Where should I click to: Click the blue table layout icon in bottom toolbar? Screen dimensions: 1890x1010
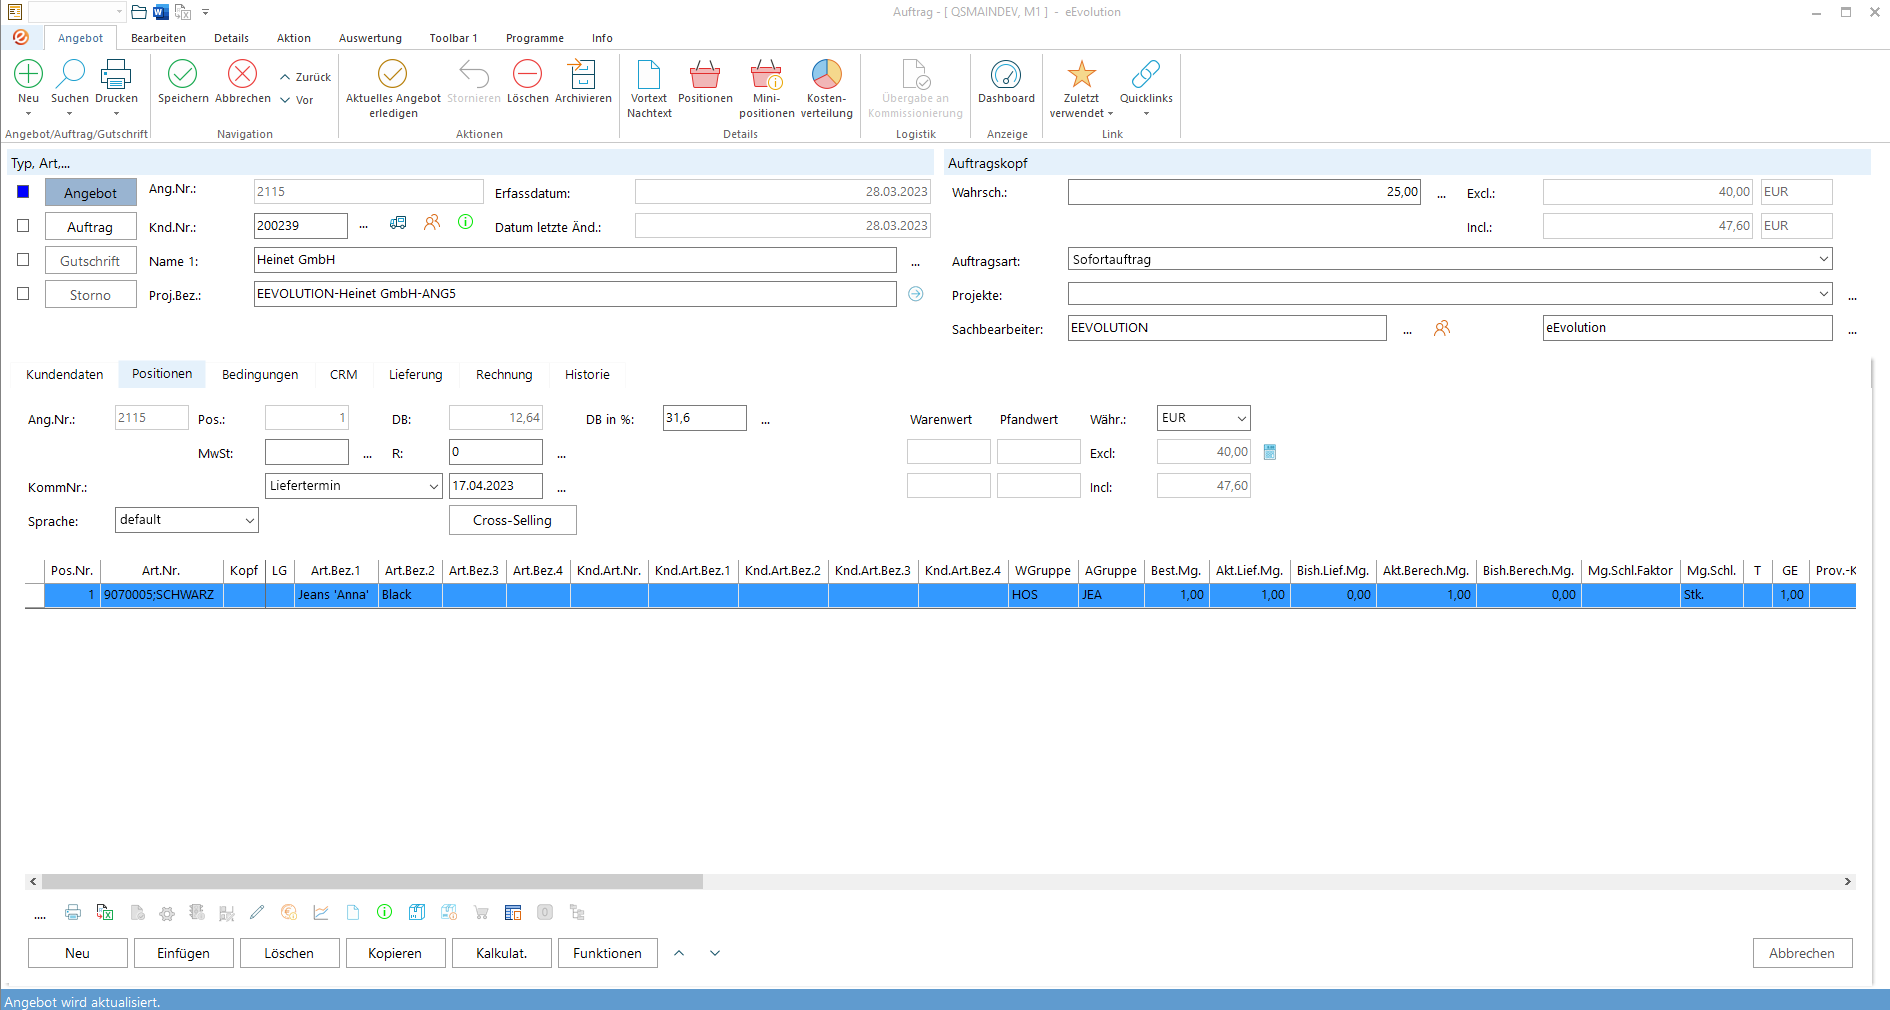(x=513, y=912)
